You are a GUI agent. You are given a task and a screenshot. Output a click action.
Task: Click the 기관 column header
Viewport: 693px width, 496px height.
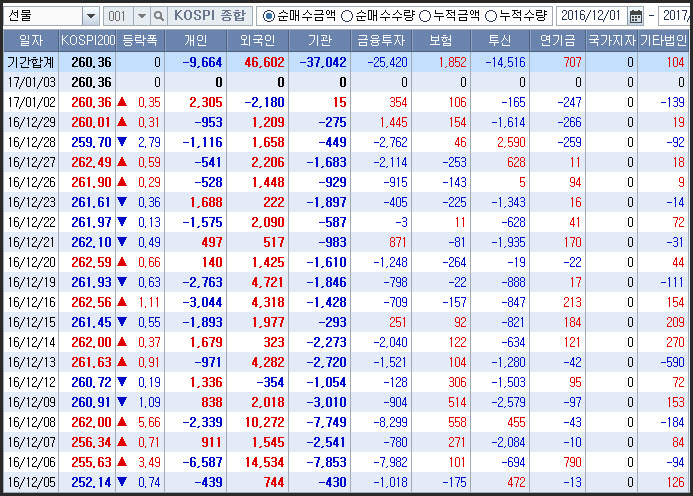320,41
